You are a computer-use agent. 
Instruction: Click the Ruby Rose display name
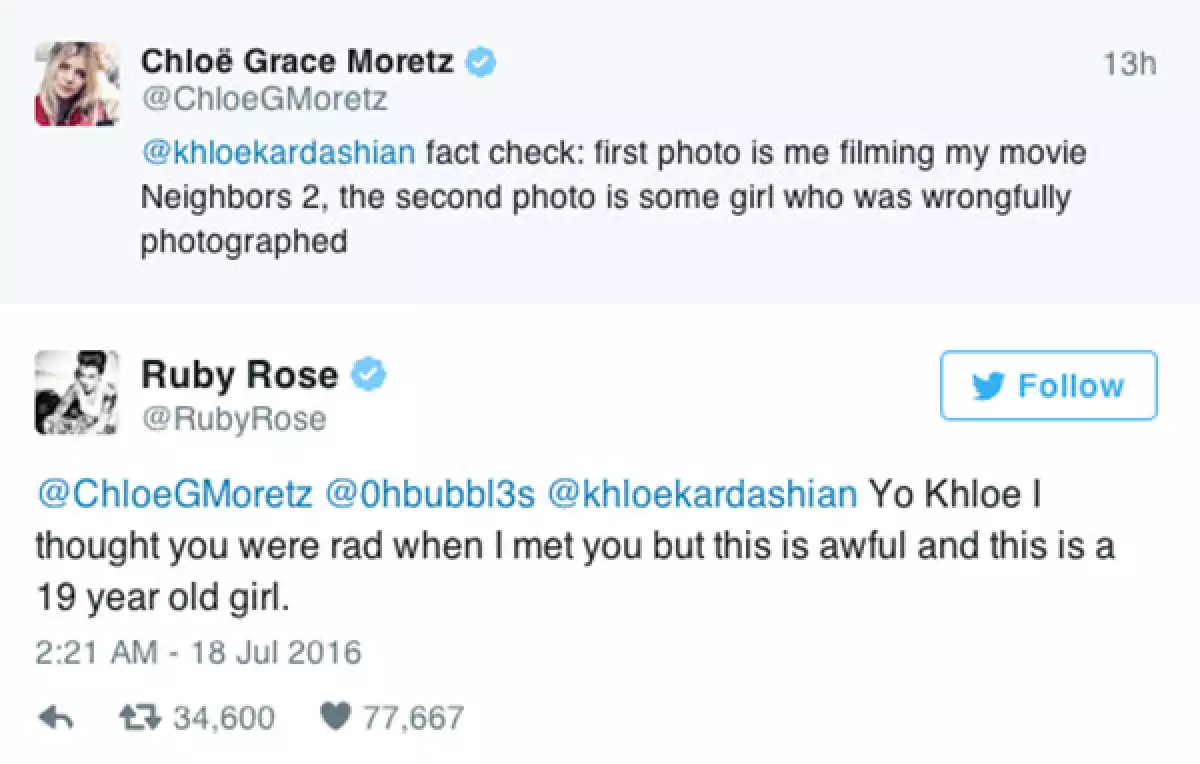point(240,375)
